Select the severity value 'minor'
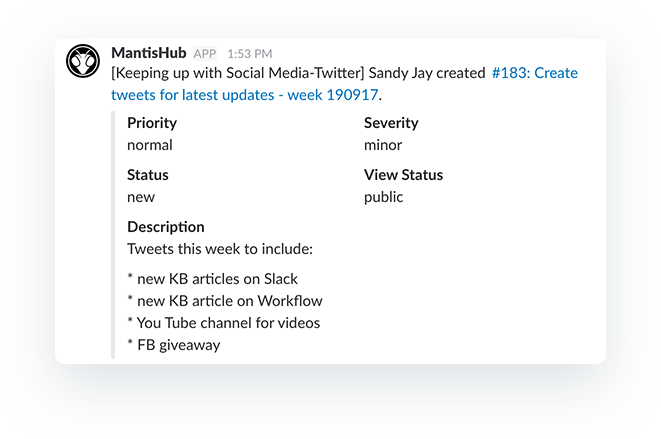The image size is (661, 439). [x=383, y=145]
